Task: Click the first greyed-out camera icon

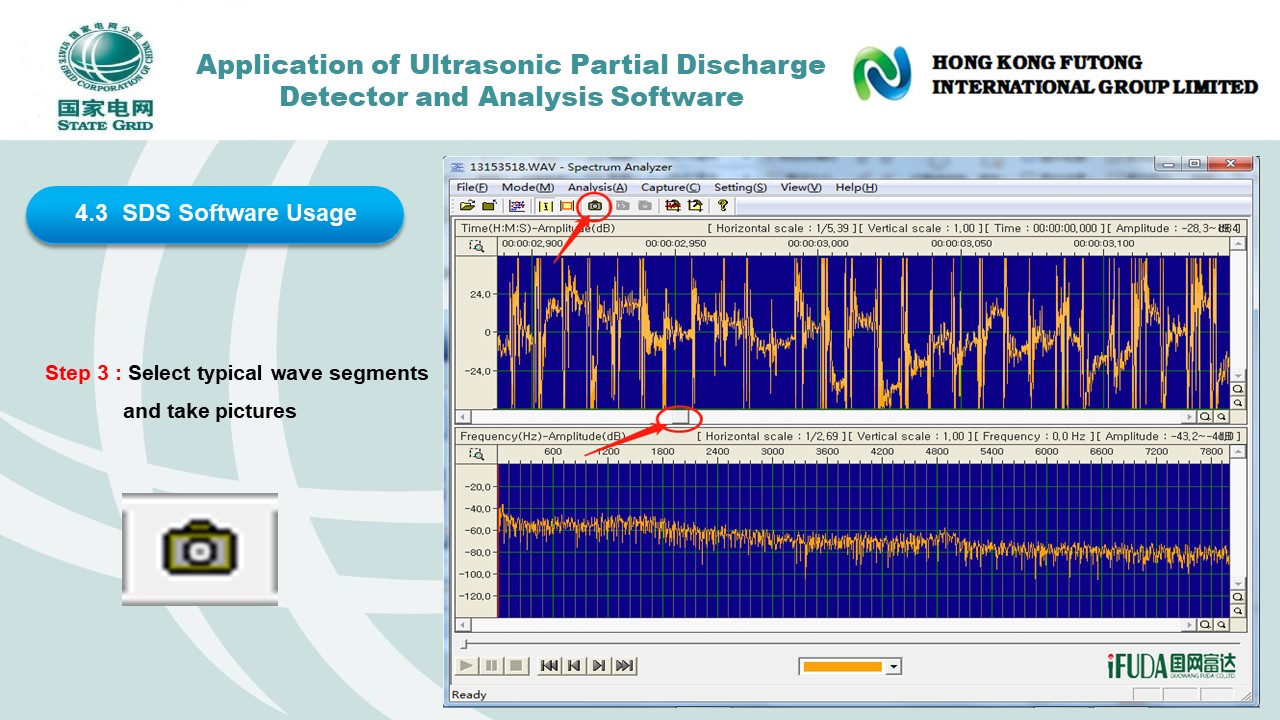Action: point(623,206)
